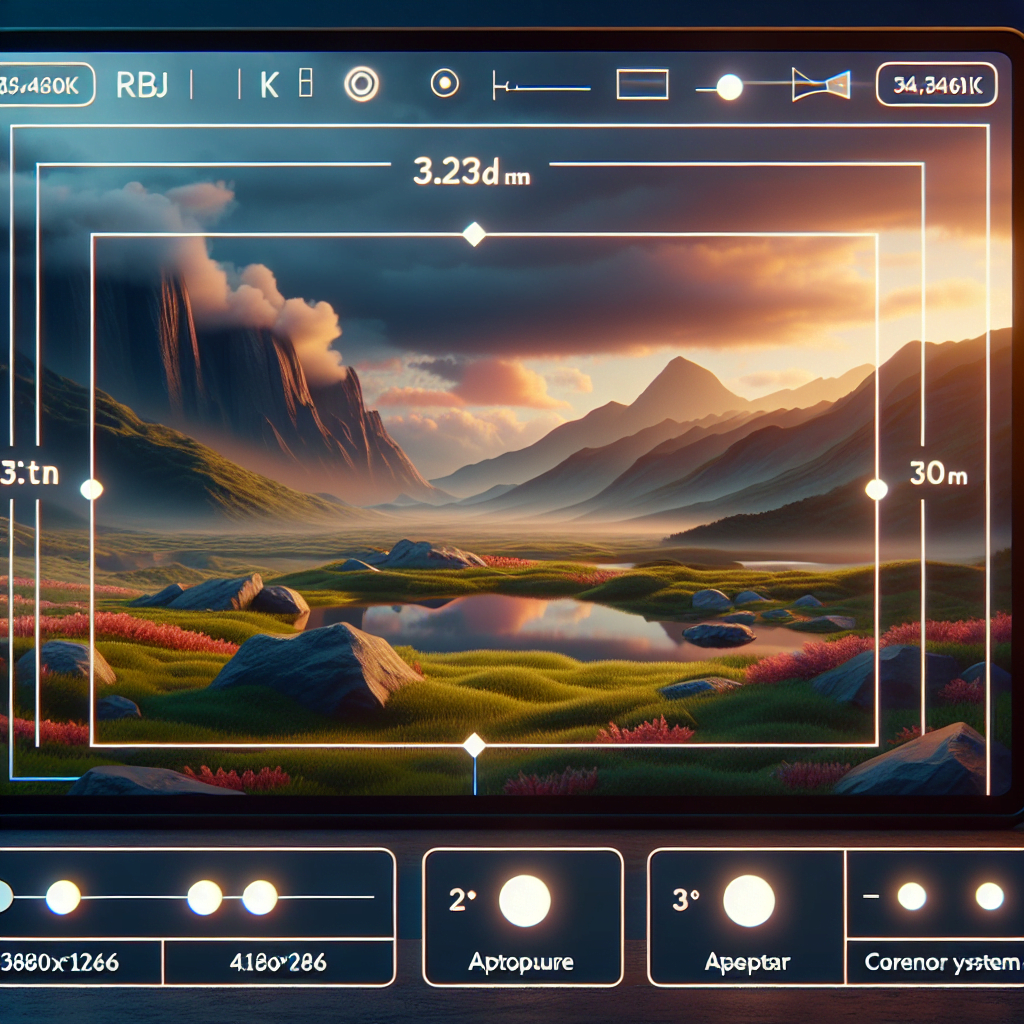1024x1024 pixels.
Task: Click the 34,346K badge at top right
Action: coord(939,84)
